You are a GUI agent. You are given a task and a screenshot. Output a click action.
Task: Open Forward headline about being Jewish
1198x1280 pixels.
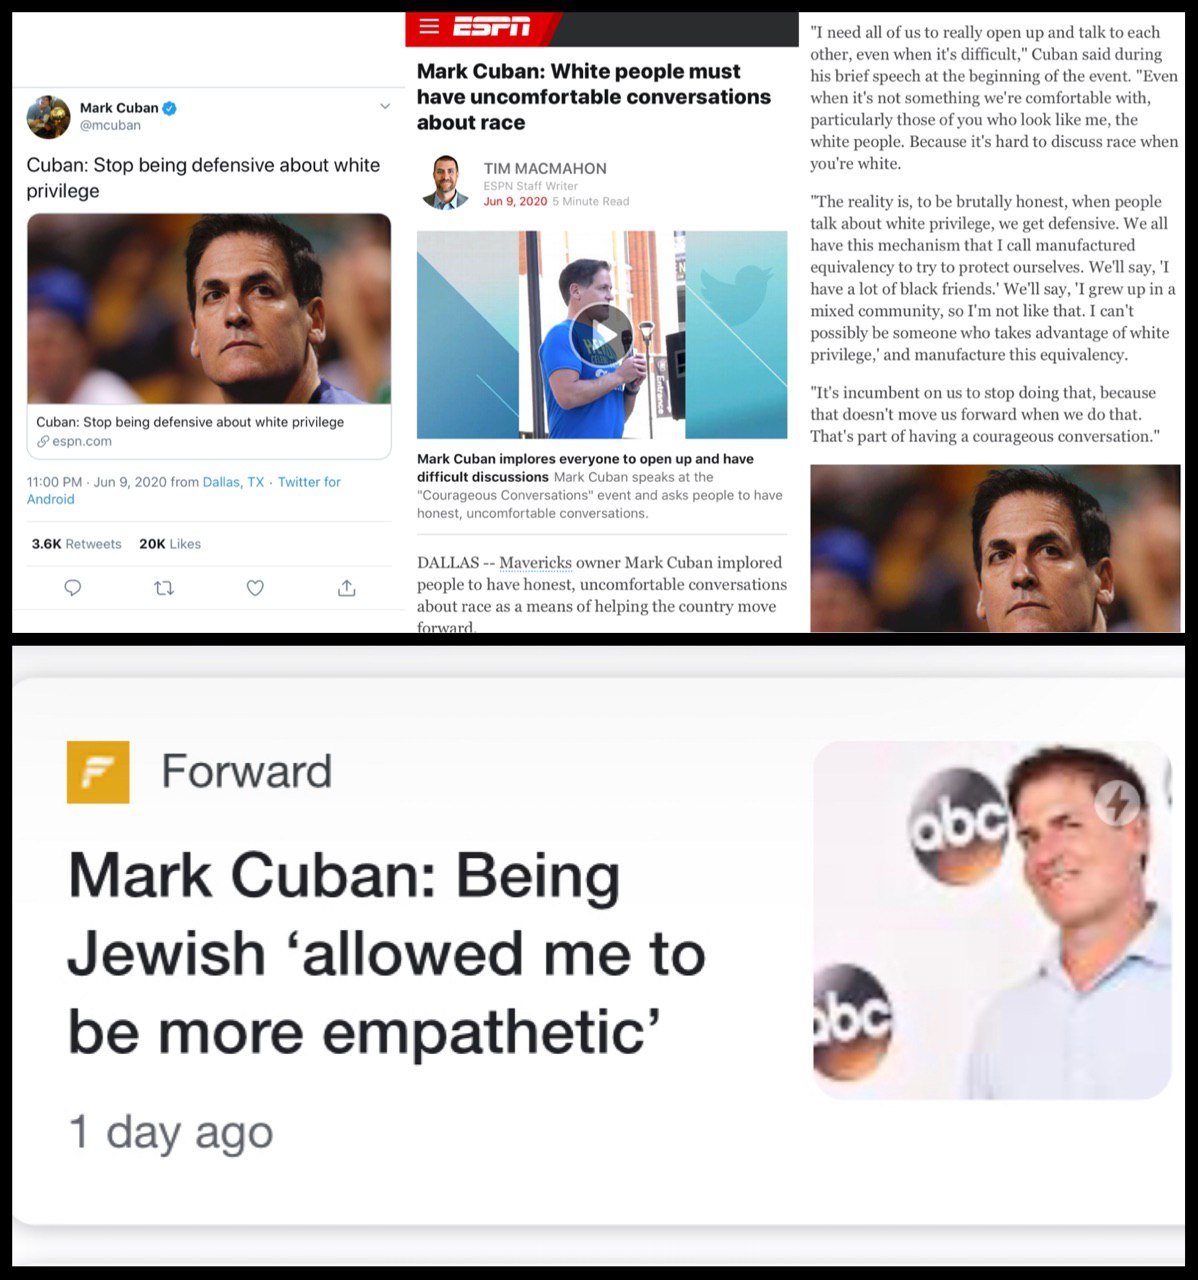387,954
